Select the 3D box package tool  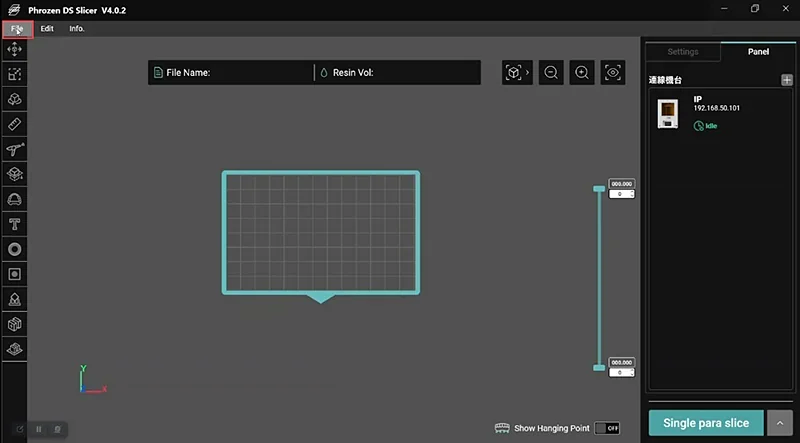14,325
